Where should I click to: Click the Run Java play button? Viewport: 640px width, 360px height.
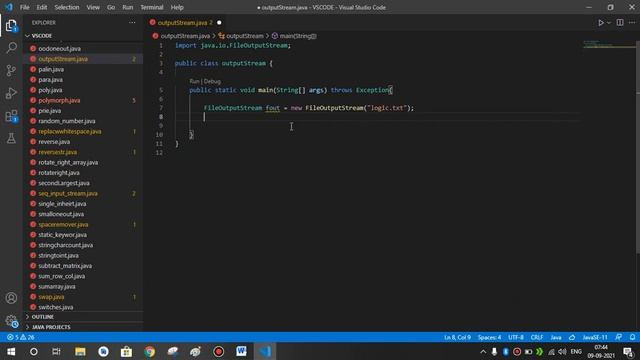coord(601,23)
